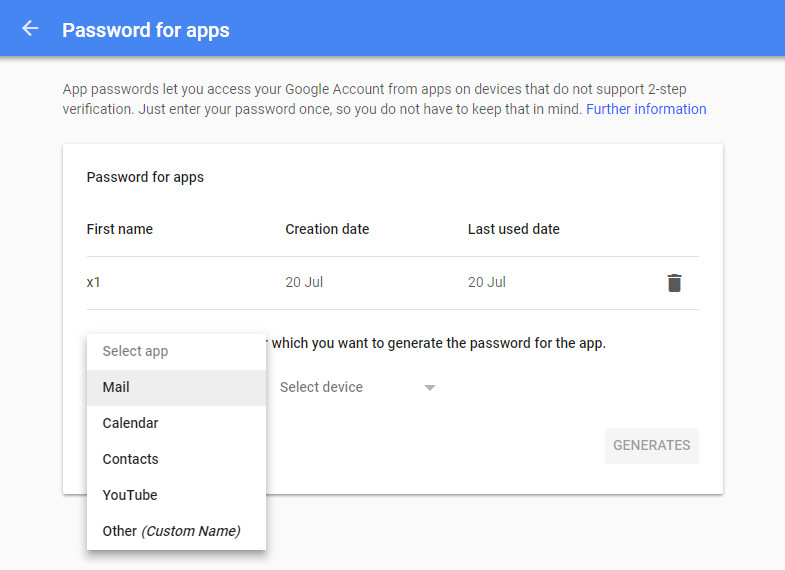Viewport: 785px width, 570px height.
Task: Open the Select device dropdown
Action: (x=357, y=387)
